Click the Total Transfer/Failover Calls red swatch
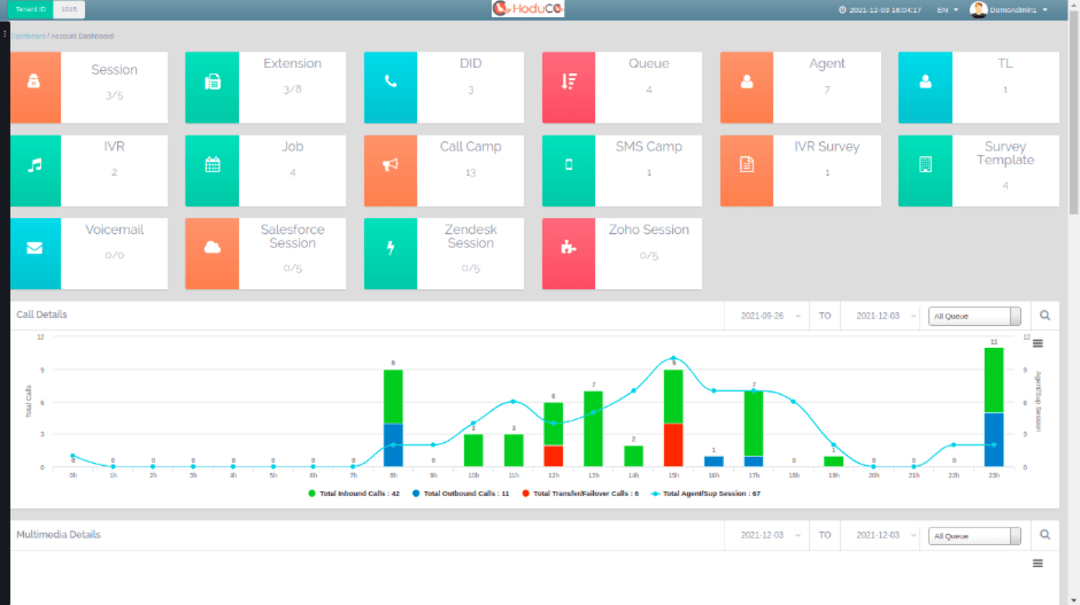This screenshot has width=1080, height=605. click(527, 493)
